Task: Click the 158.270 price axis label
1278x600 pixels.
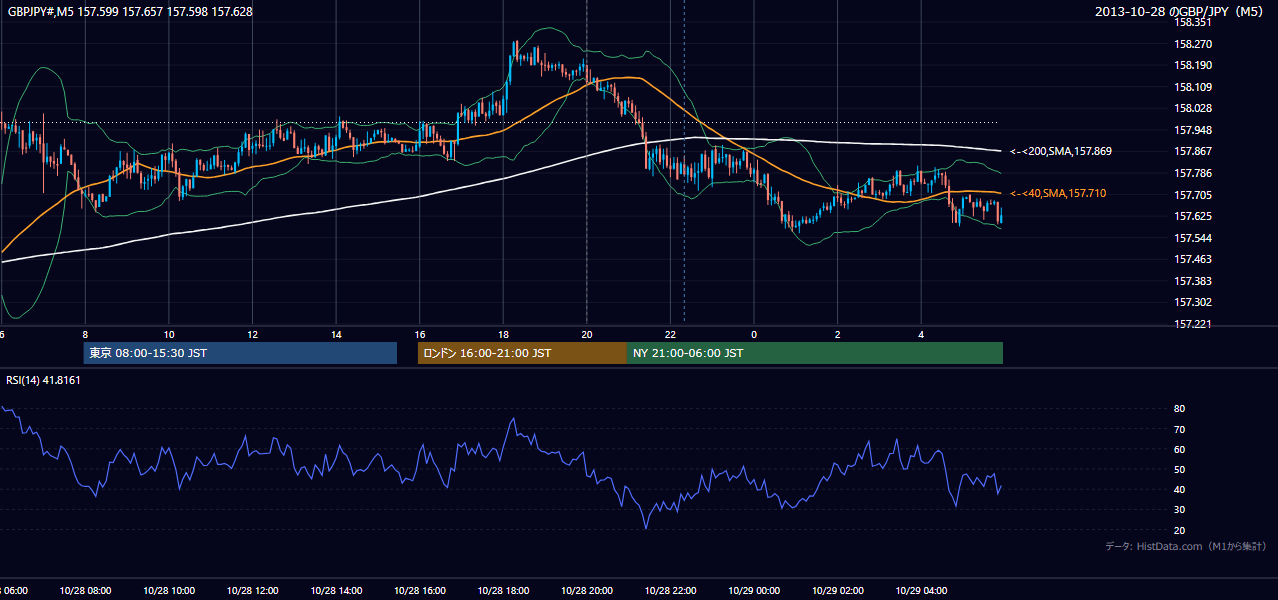Action: pyautogui.click(x=1193, y=44)
